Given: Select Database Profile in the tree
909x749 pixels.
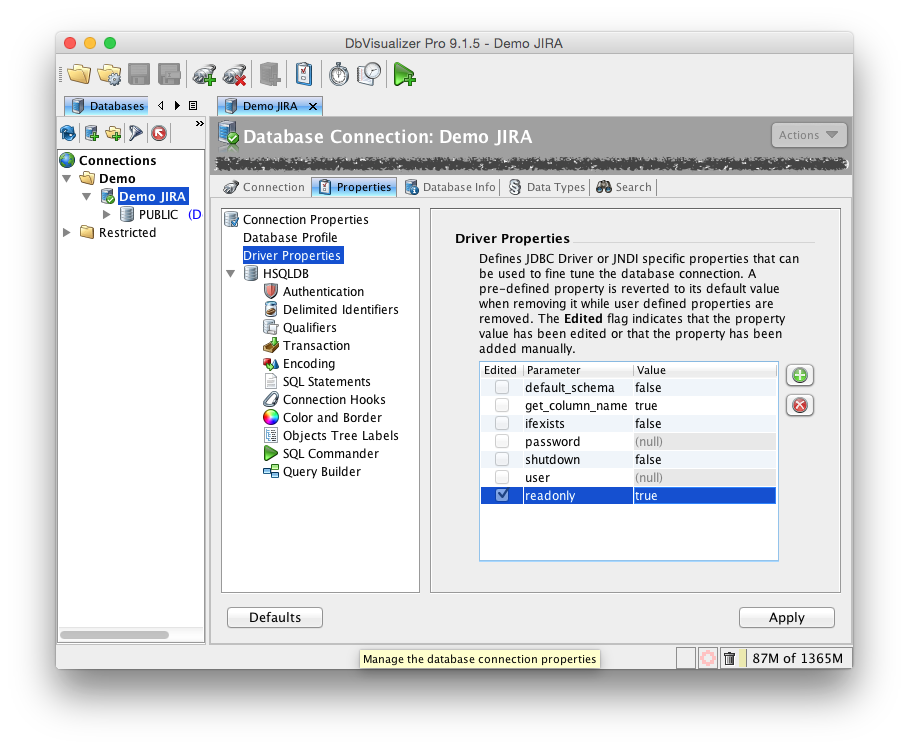Looking at the screenshot, I should pos(290,237).
